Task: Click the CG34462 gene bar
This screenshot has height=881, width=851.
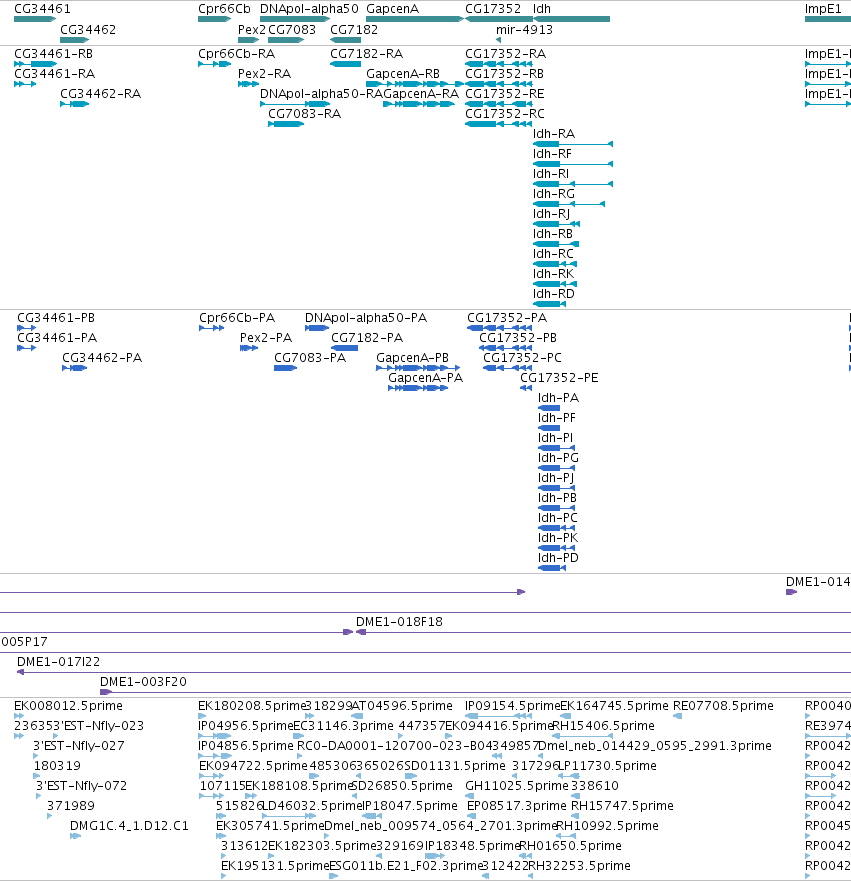Action: pyautogui.click(x=75, y=40)
